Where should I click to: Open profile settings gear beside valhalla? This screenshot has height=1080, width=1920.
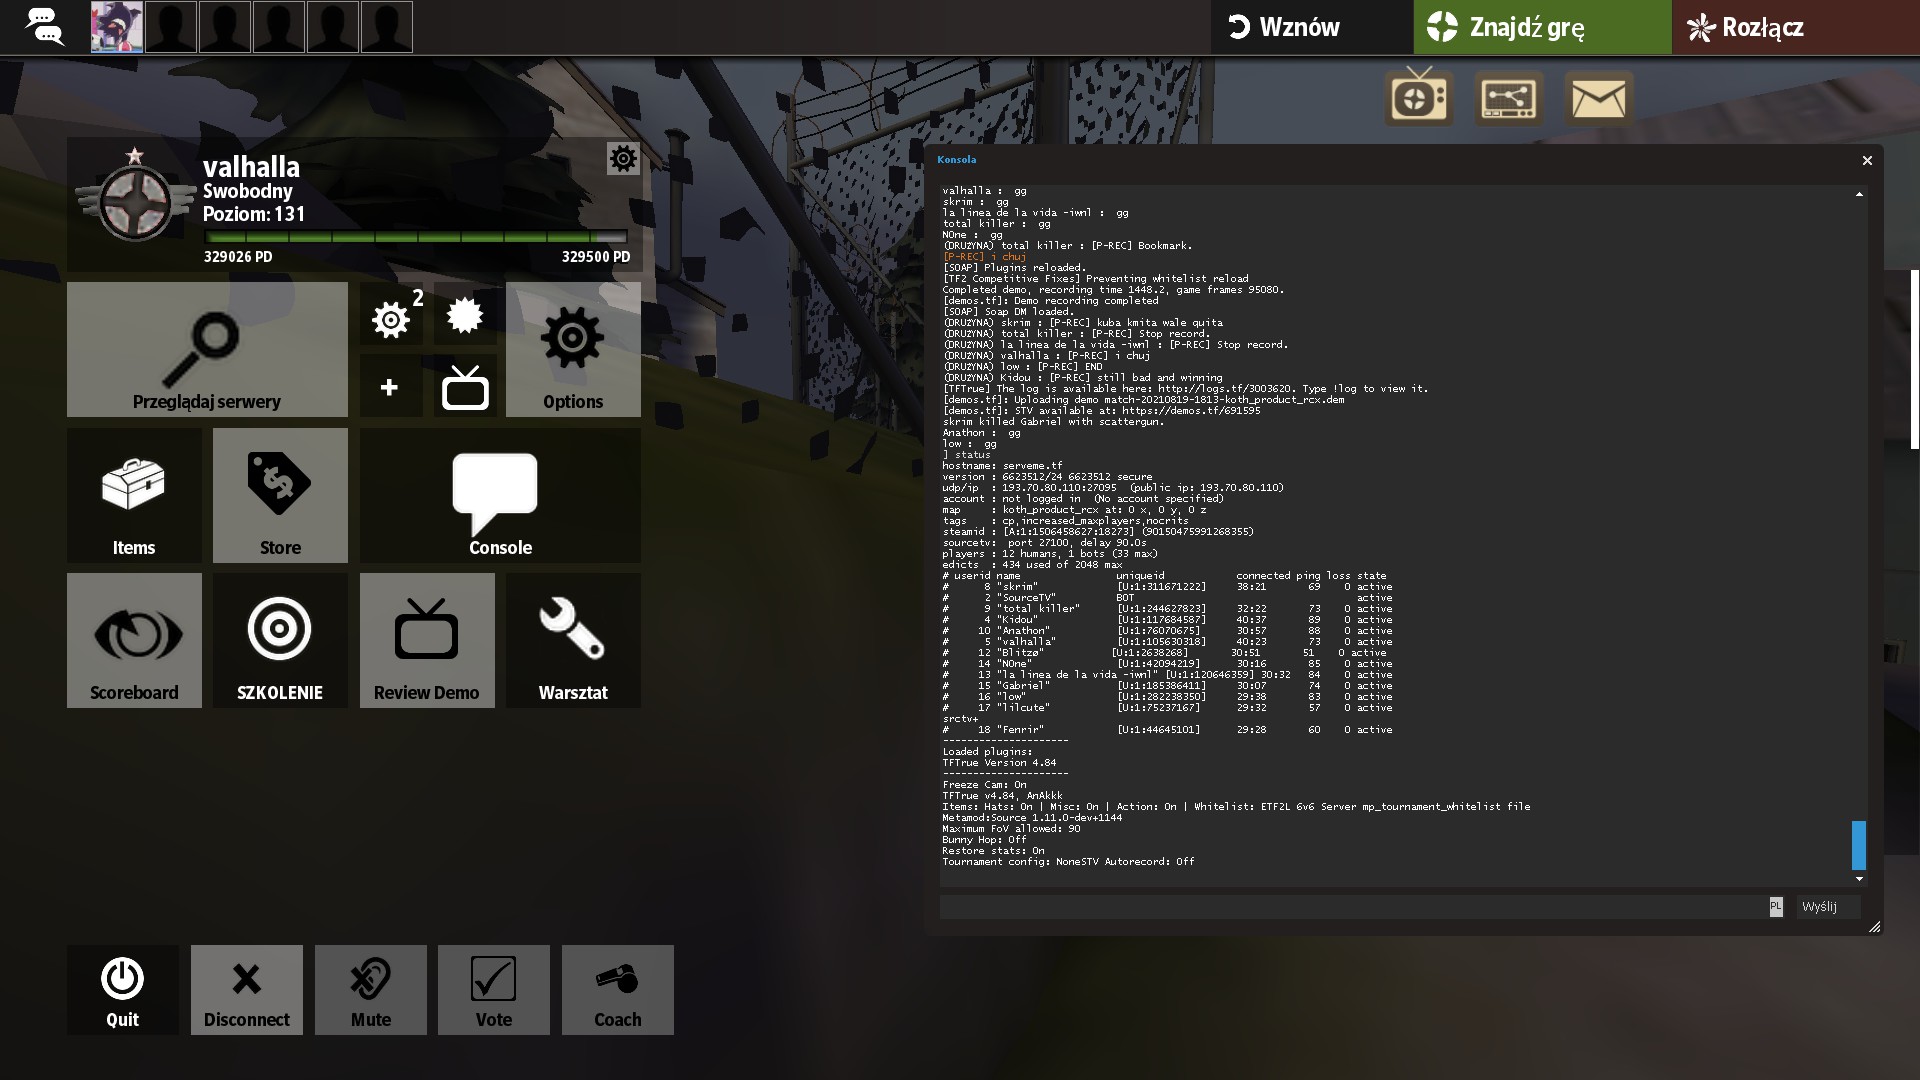pos(623,158)
